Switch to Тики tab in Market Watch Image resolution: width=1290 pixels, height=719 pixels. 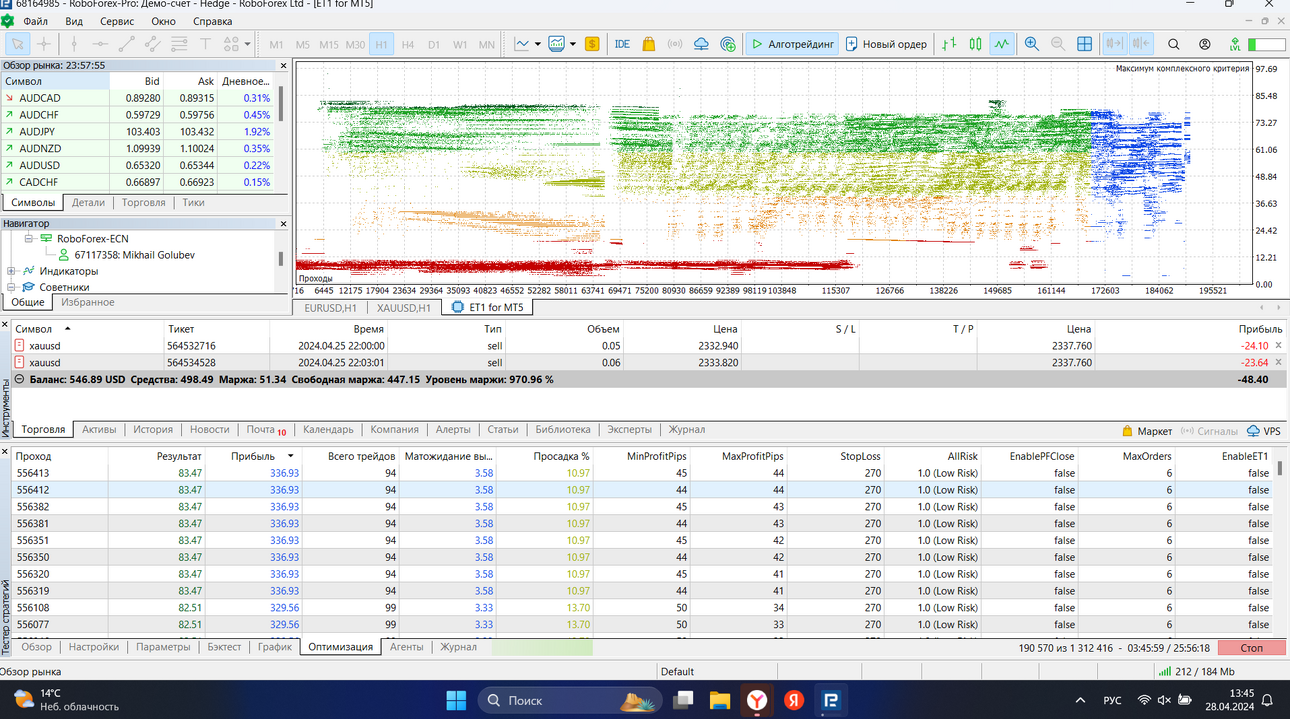(x=193, y=202)
